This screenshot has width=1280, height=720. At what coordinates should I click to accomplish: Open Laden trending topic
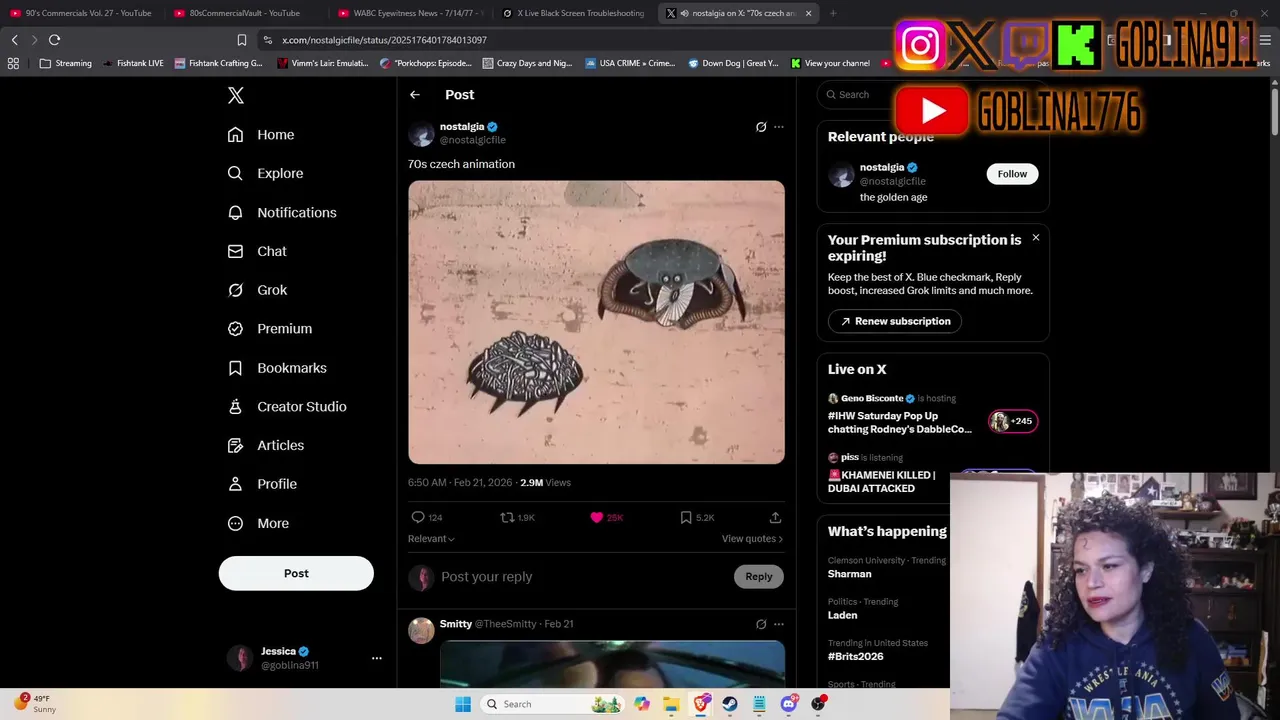pos(843,615)
